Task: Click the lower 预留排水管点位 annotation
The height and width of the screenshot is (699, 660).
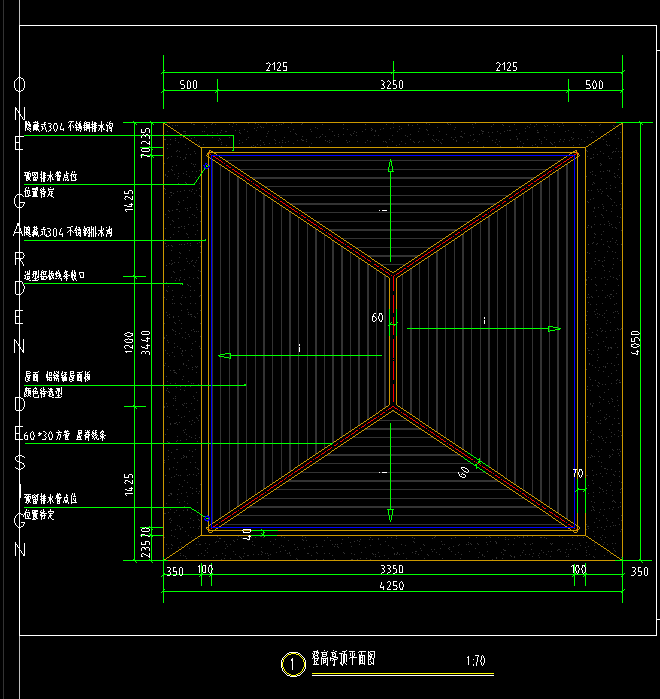Action: click(x=50, y=499)
